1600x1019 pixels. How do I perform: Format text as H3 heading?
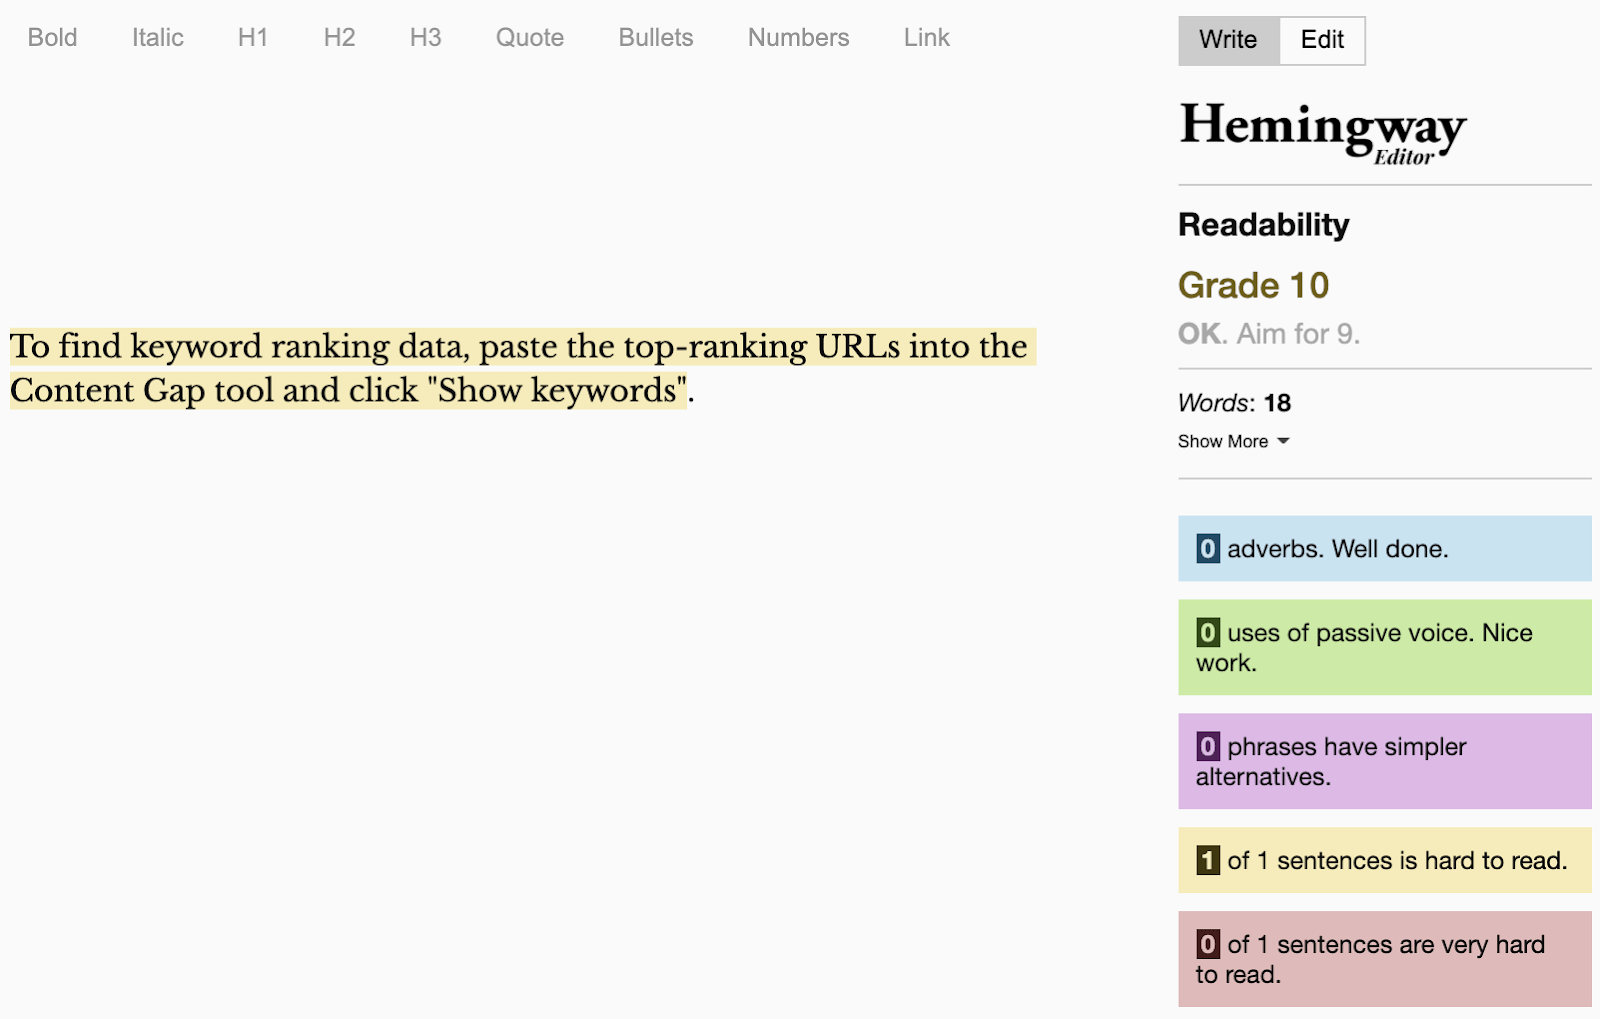click(x=425, y=38)
